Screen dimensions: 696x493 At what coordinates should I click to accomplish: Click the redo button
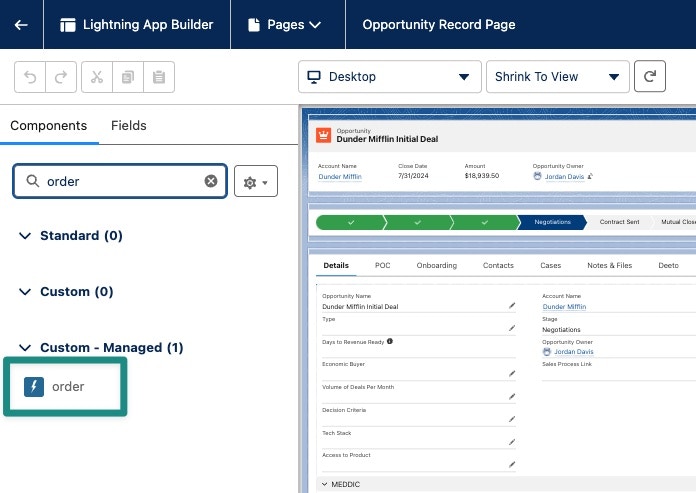(61, 77)
